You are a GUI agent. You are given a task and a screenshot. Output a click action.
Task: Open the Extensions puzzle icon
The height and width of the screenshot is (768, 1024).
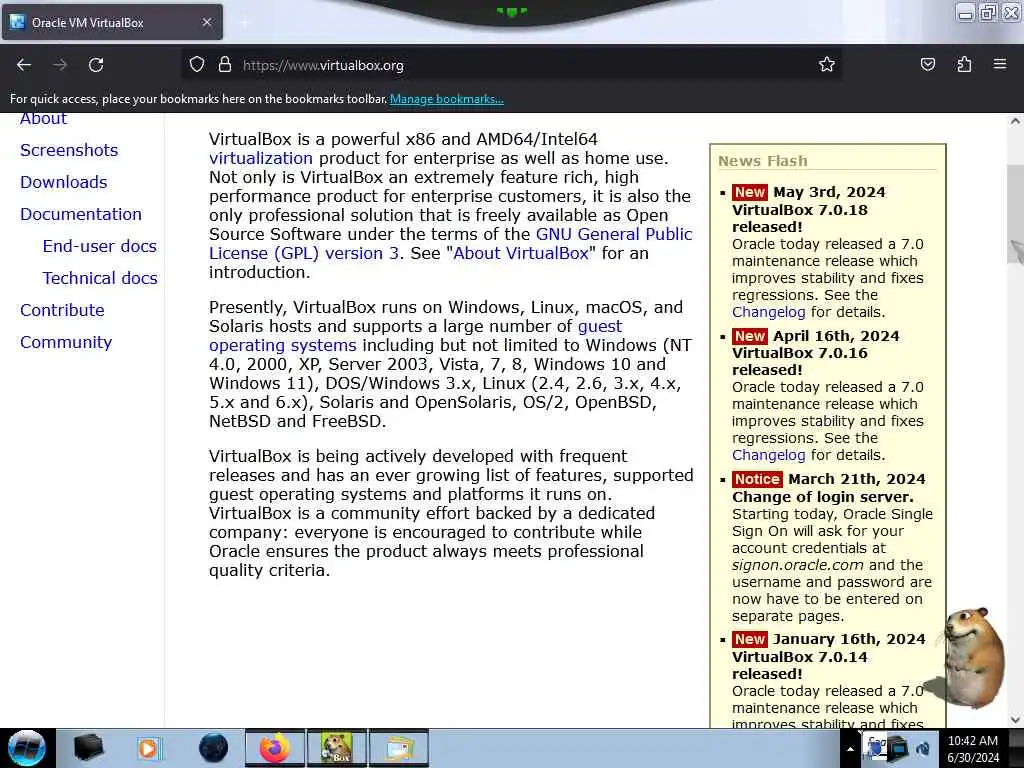964,65
